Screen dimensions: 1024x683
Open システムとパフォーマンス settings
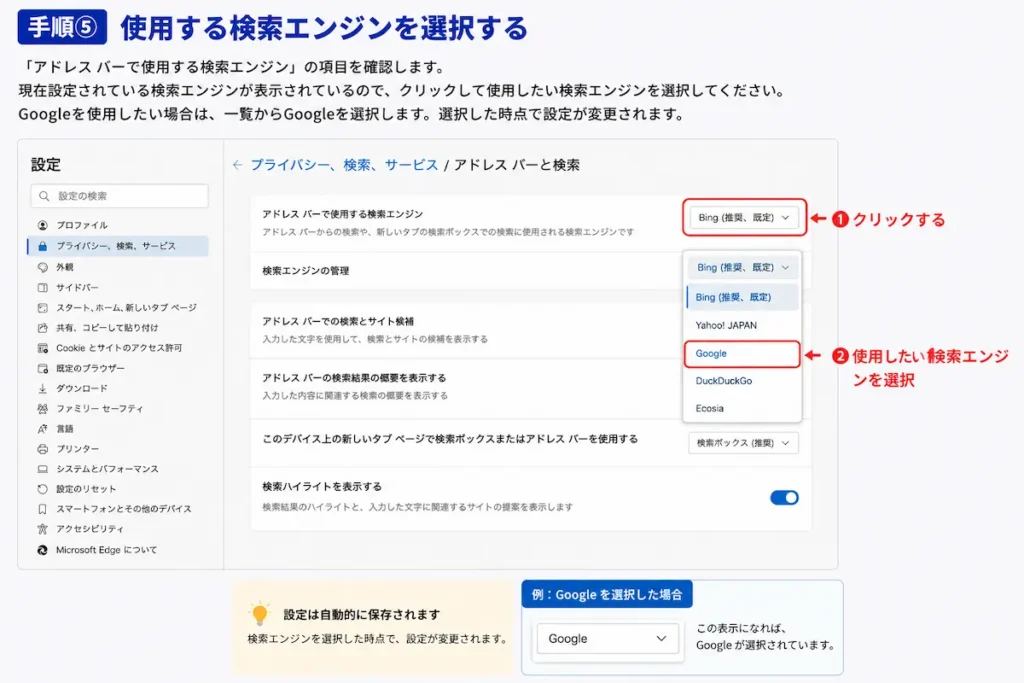pos(107,469)
